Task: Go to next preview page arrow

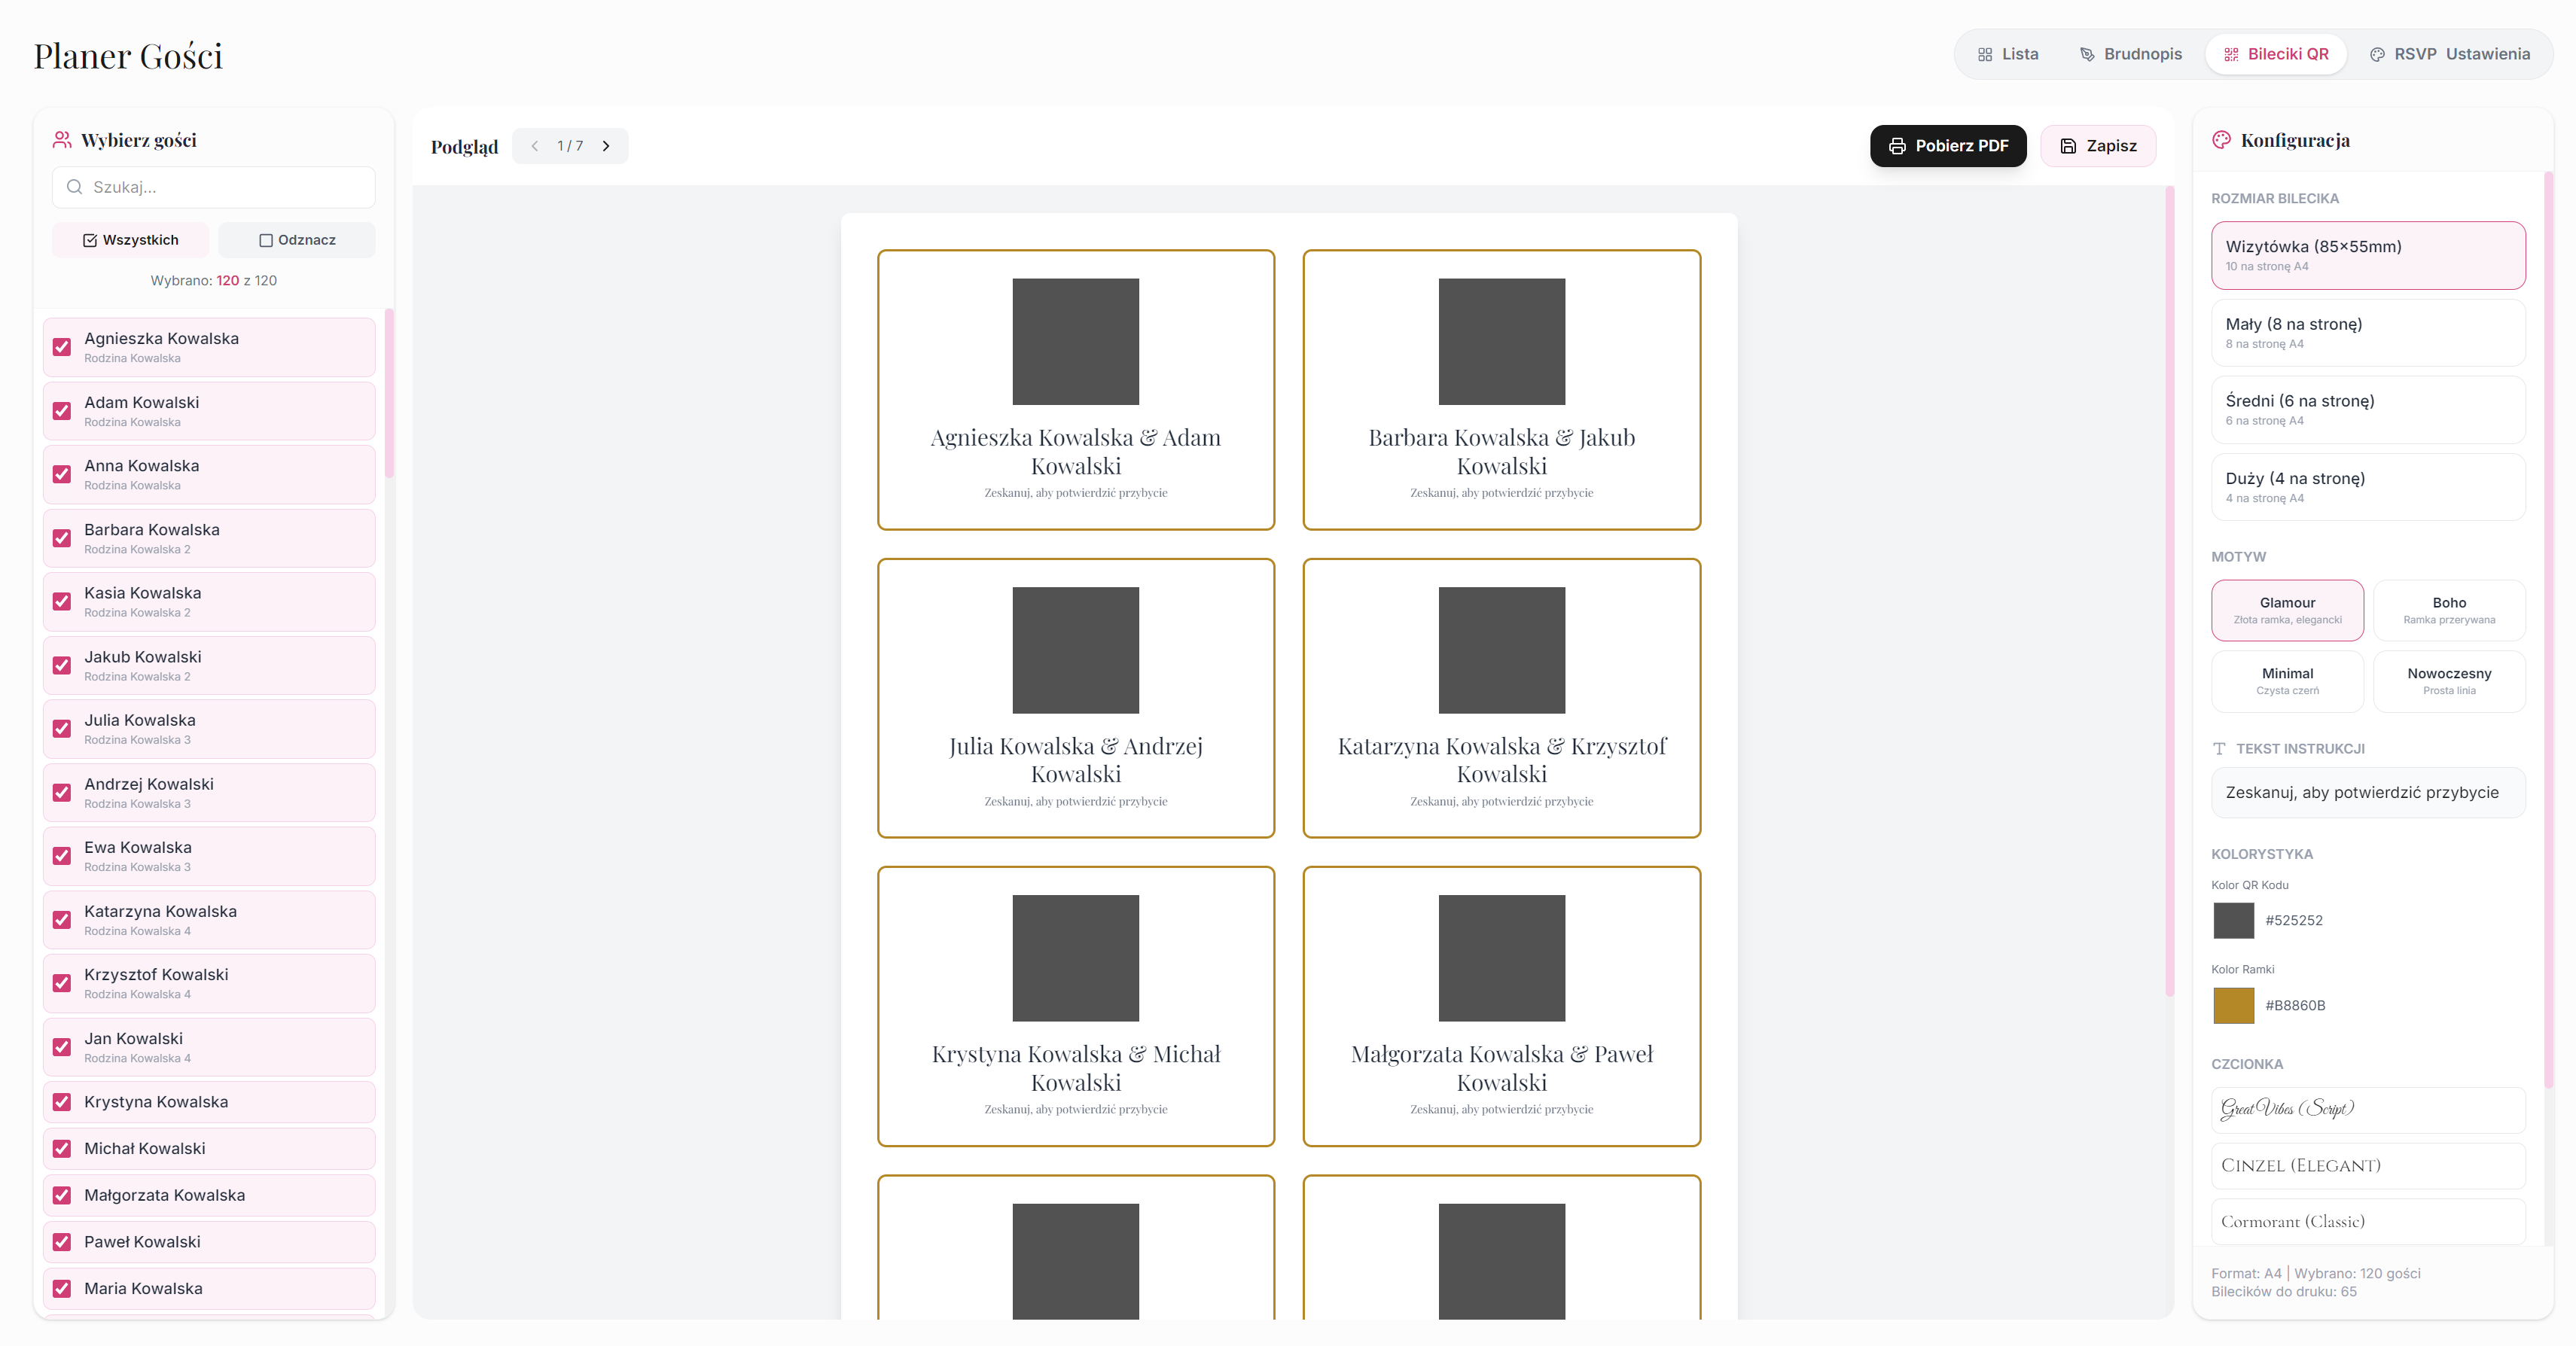Action: click(x=606, y=146)
